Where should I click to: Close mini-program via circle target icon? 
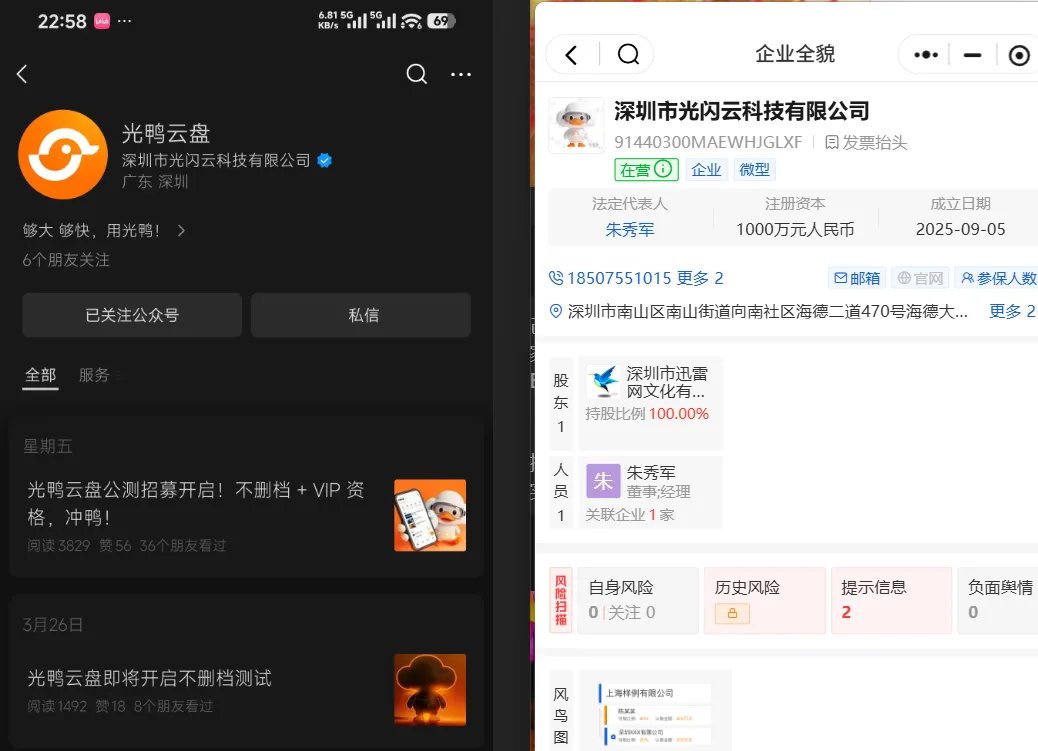point(1019,55)
